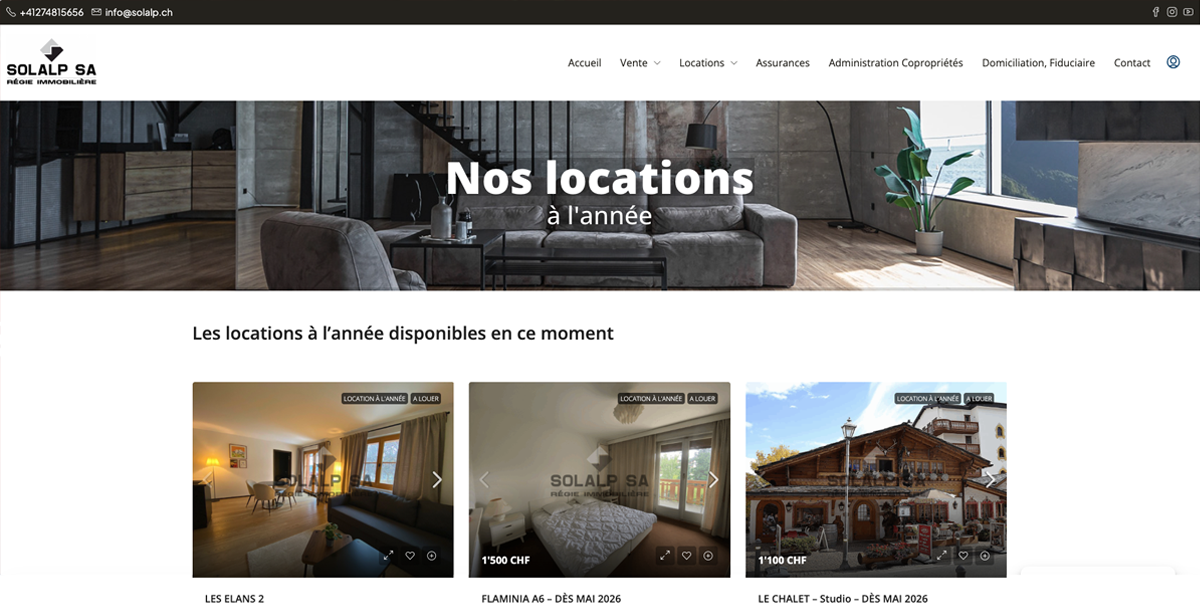Image resolution: width=1200 pixels, height=615 pixels.
Task: Click the info@solalp.ch email link
Action: [132, 12]
